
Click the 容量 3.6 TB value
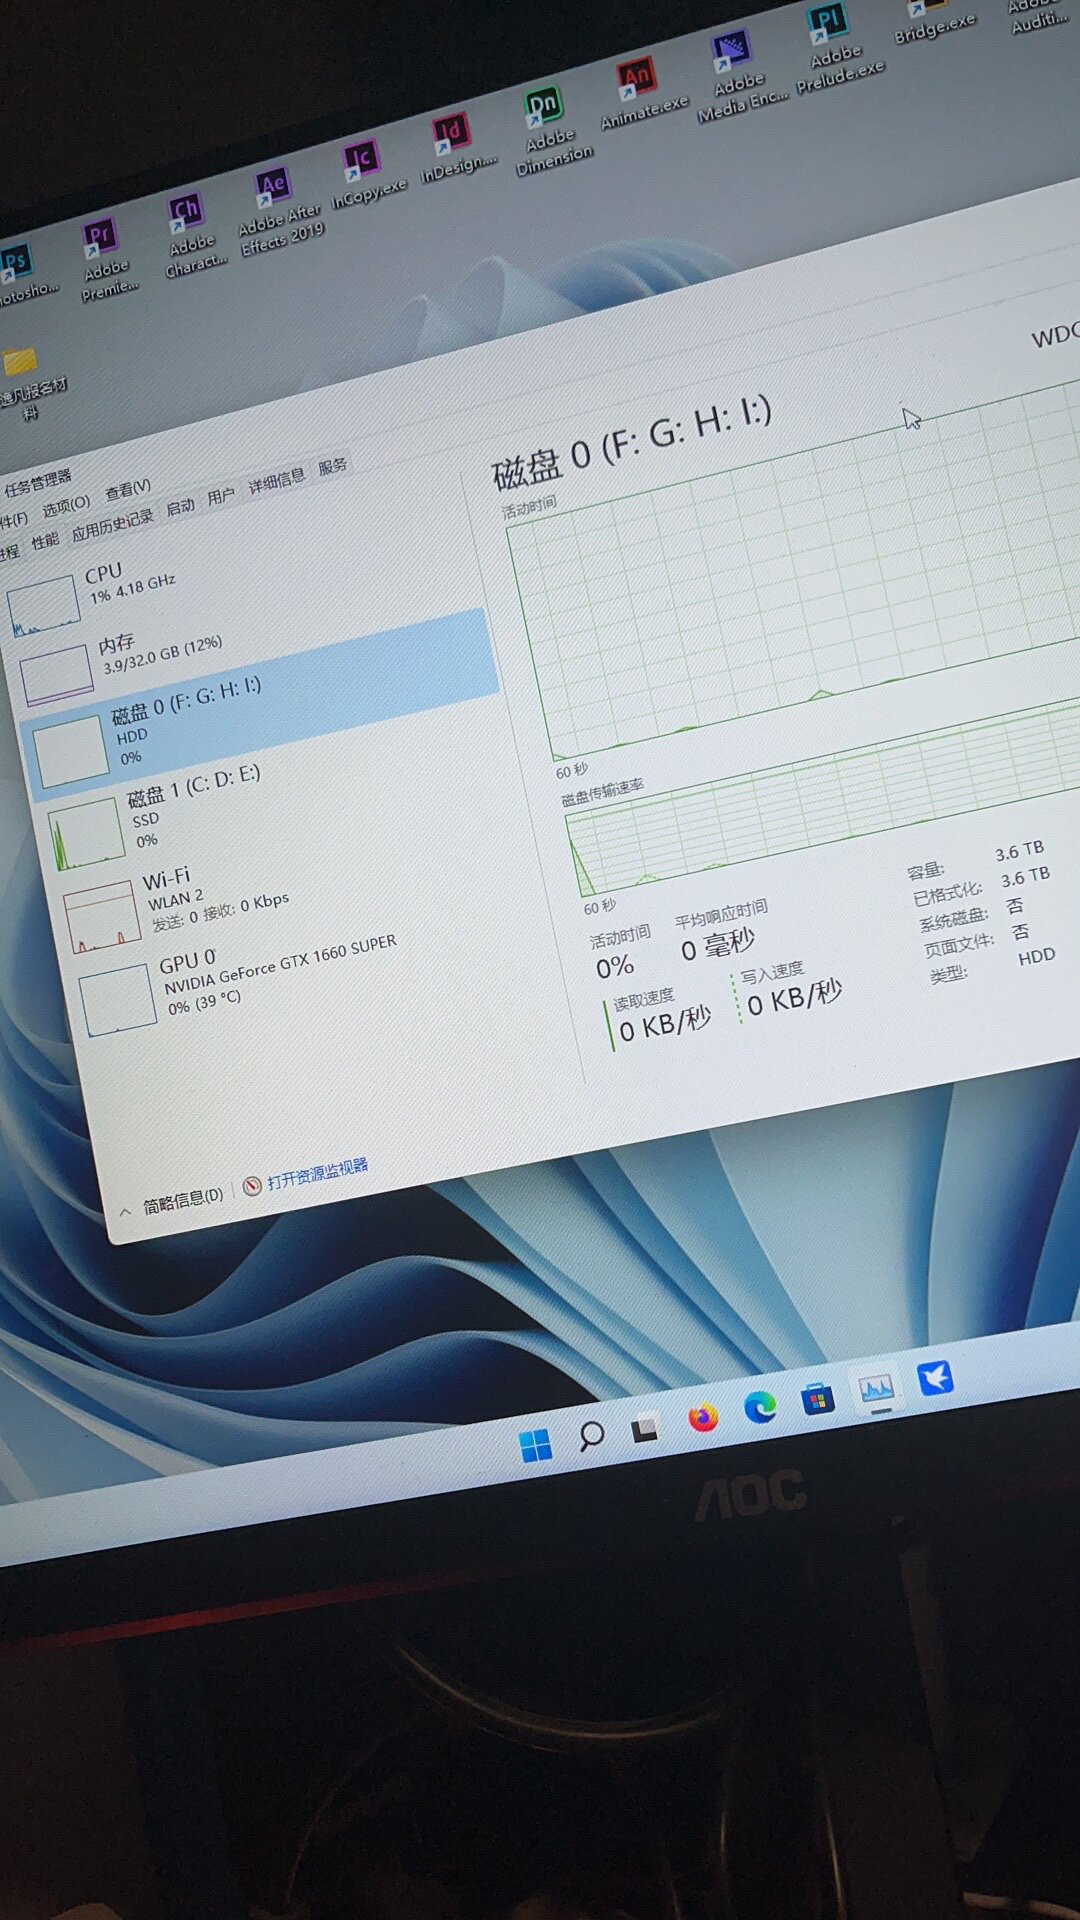(x=1019, y=851)
